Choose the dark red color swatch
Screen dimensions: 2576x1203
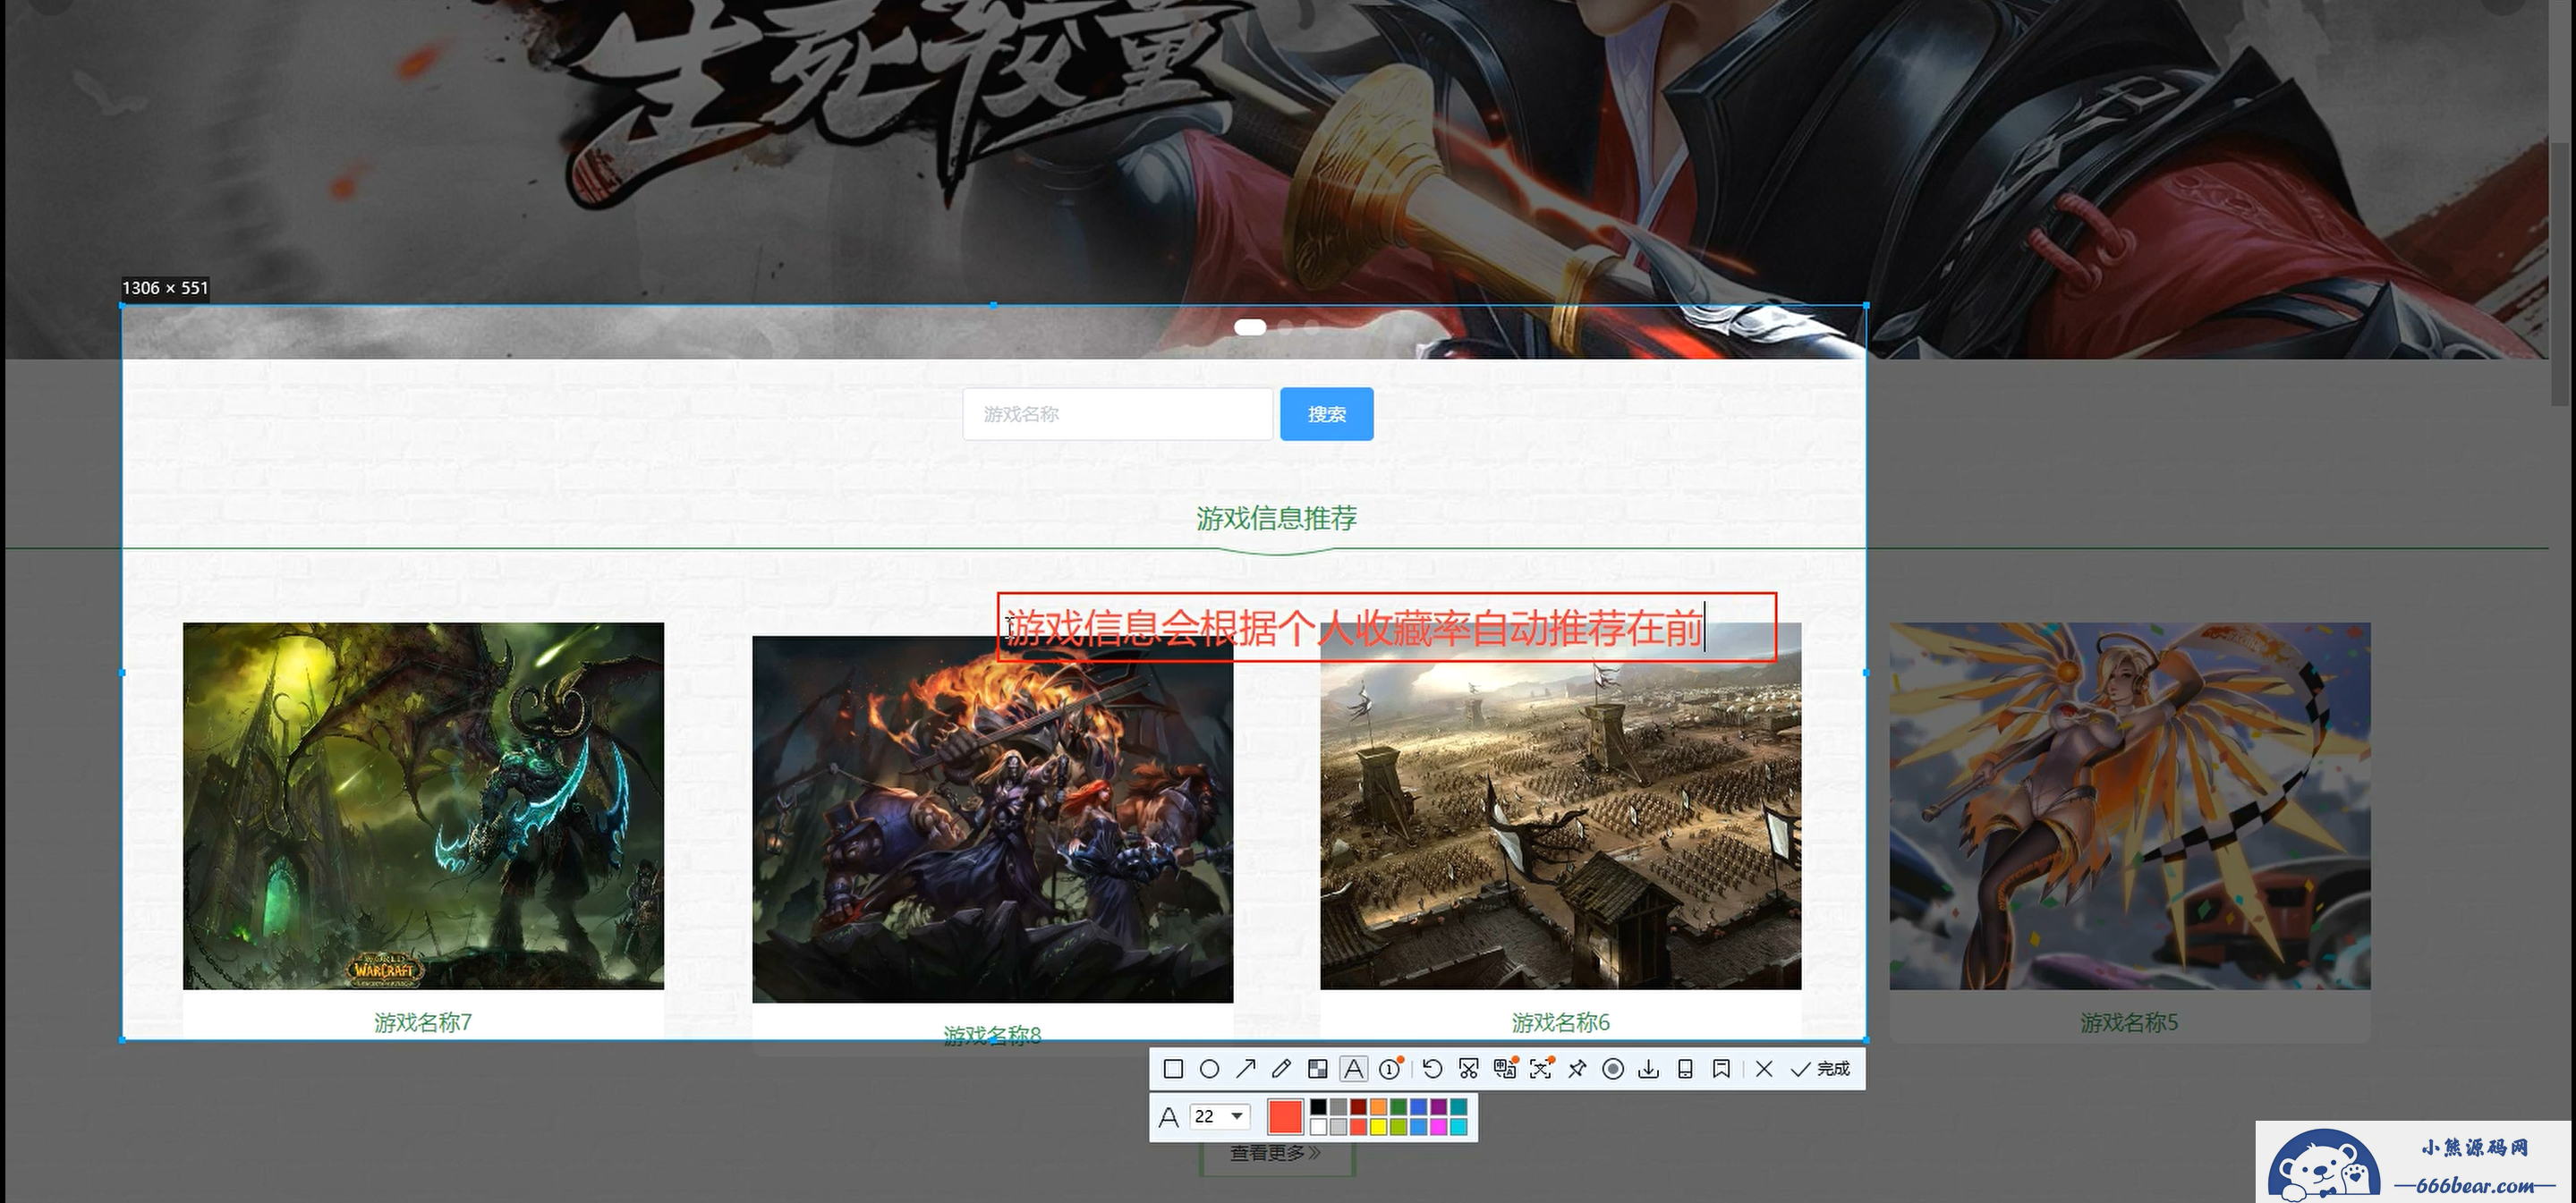pos(1358,1107)
